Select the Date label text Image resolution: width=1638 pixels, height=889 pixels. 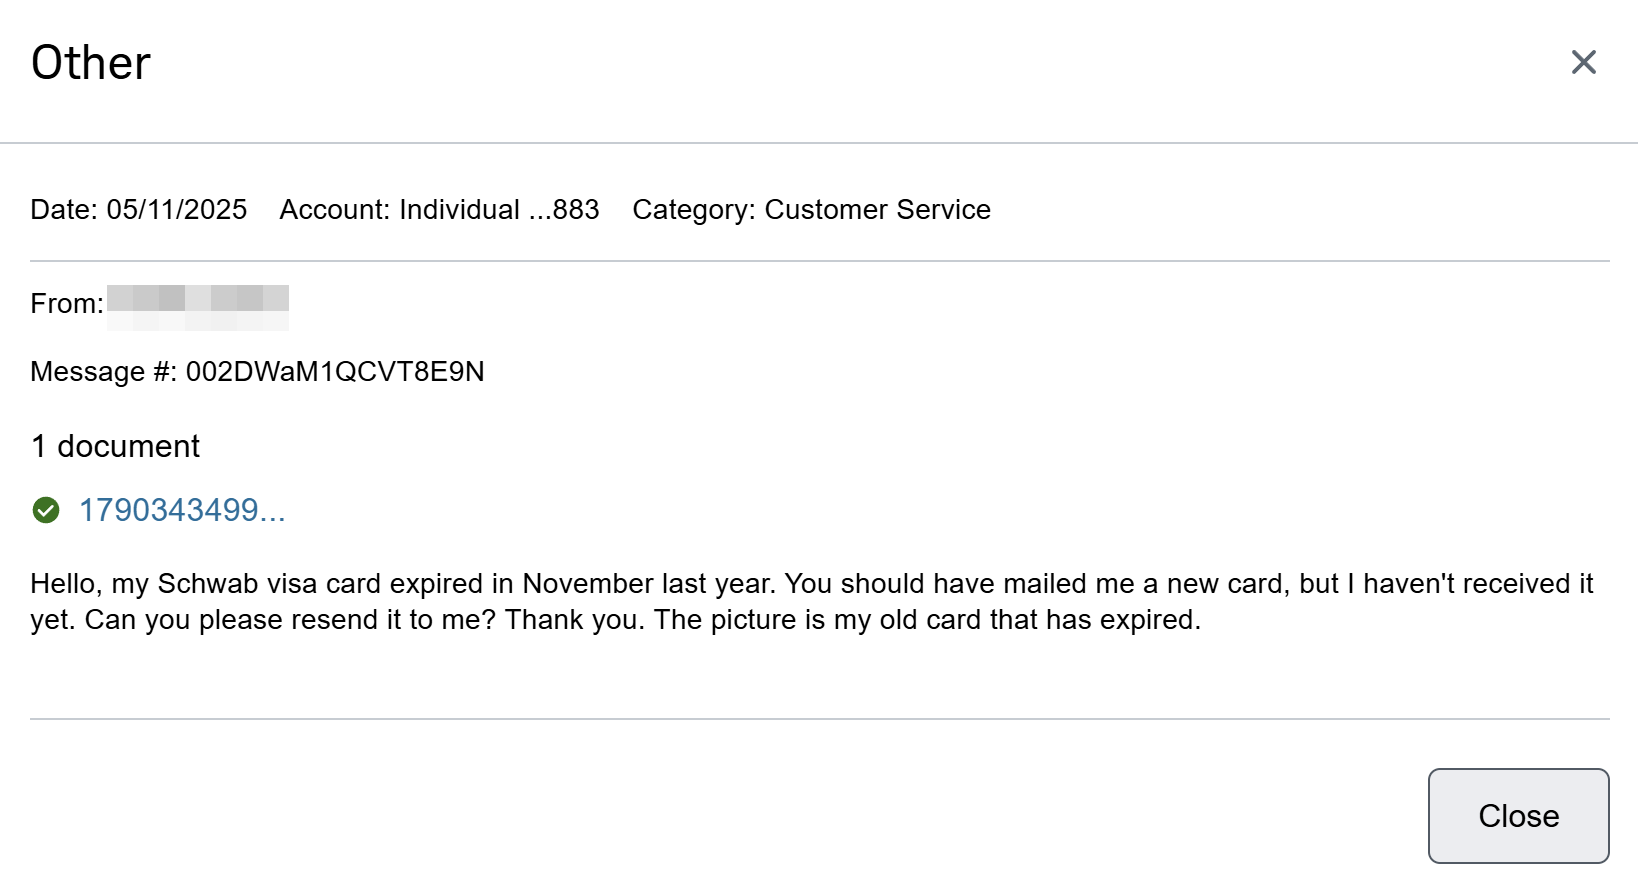[x=64, y=209]
